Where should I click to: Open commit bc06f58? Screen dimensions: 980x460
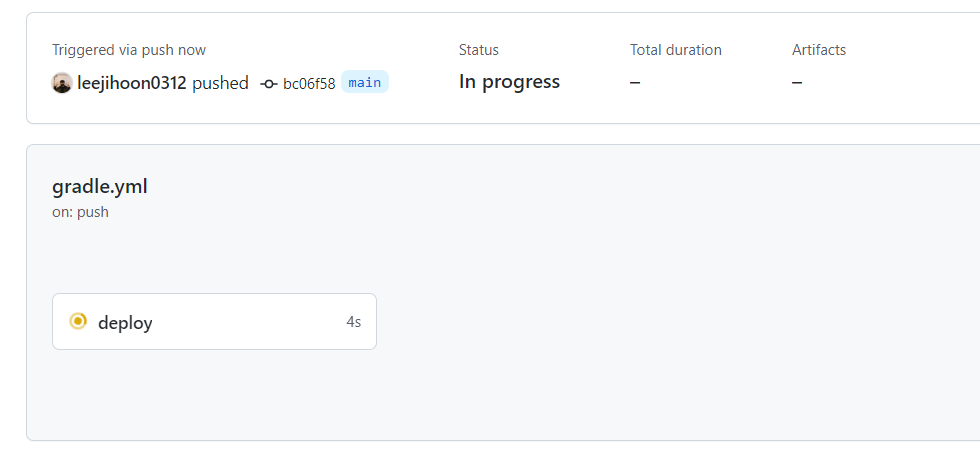[x=309, y=84]
